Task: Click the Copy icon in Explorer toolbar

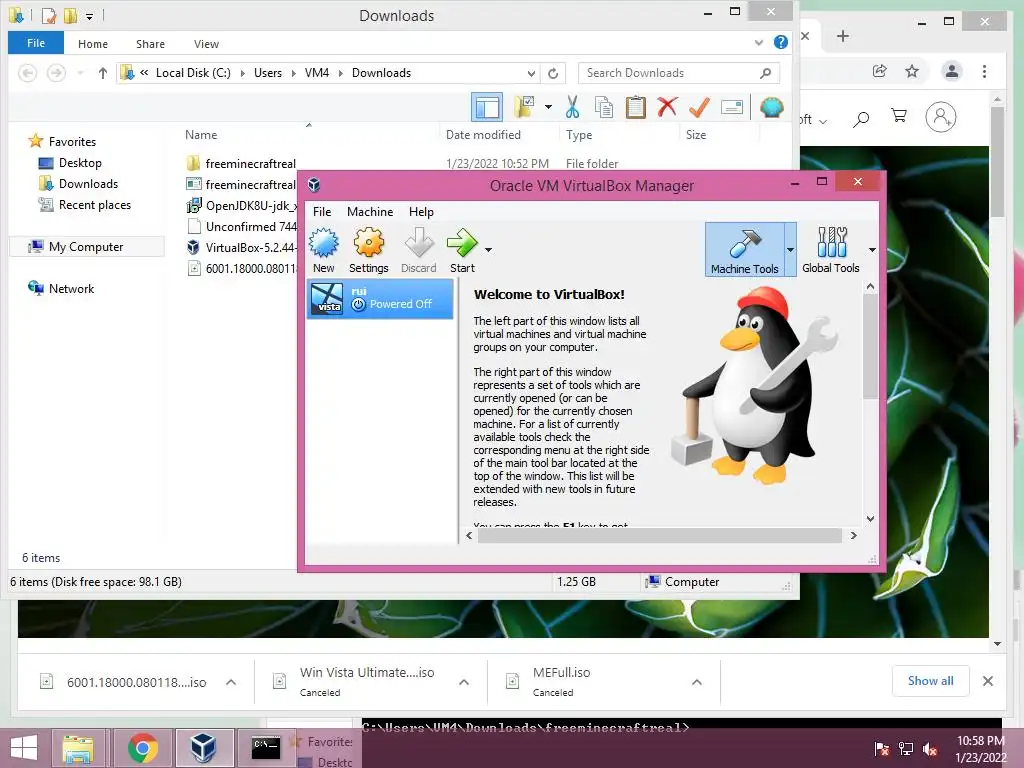Action: pos(604,107)
